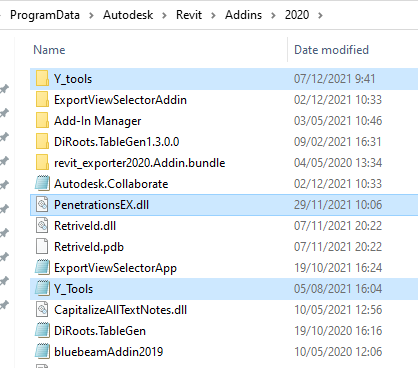Select the CapitalizeAllTextNotes.dll file icon
Screen dimensions: 418x368
[42, 310]
